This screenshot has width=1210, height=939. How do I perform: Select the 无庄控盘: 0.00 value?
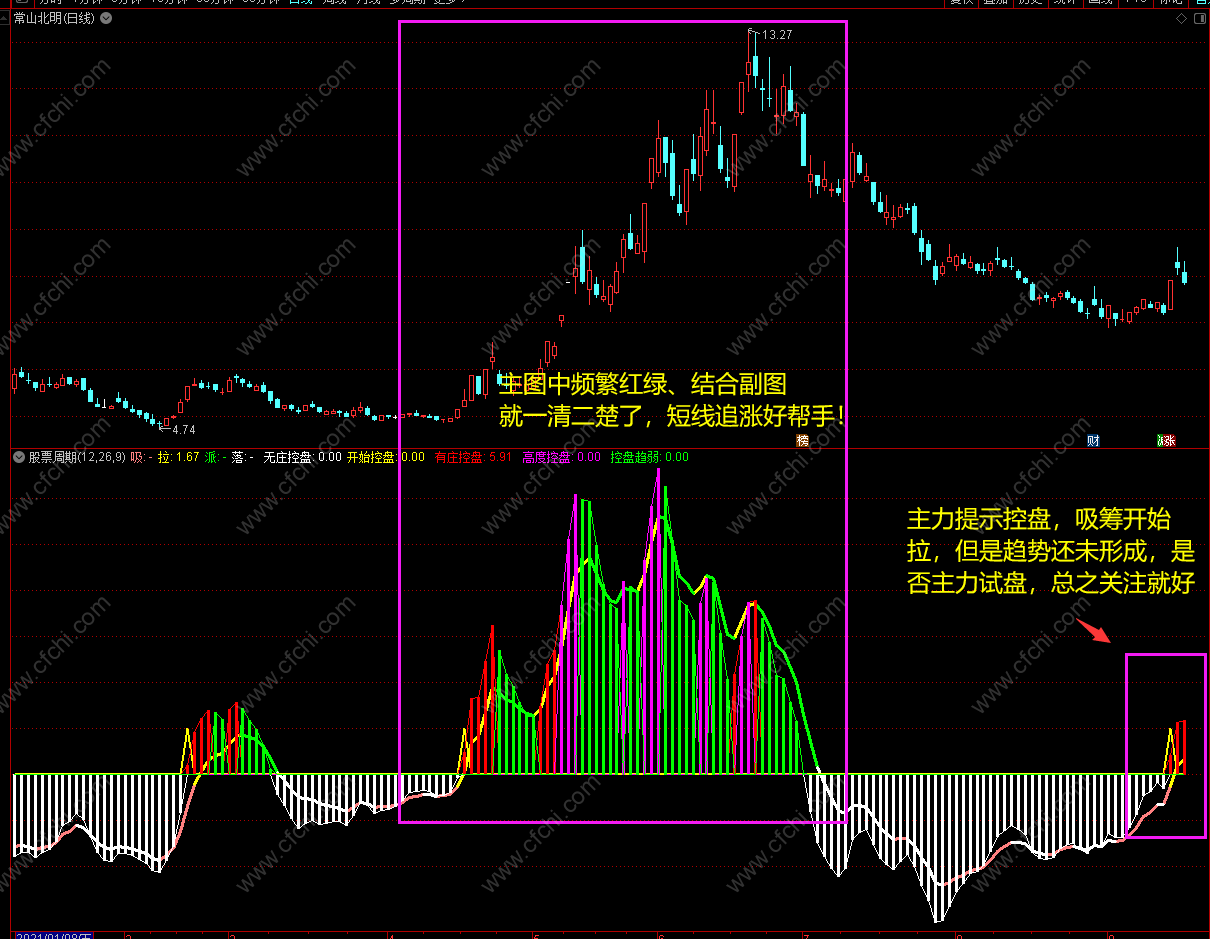click(303, 457)
